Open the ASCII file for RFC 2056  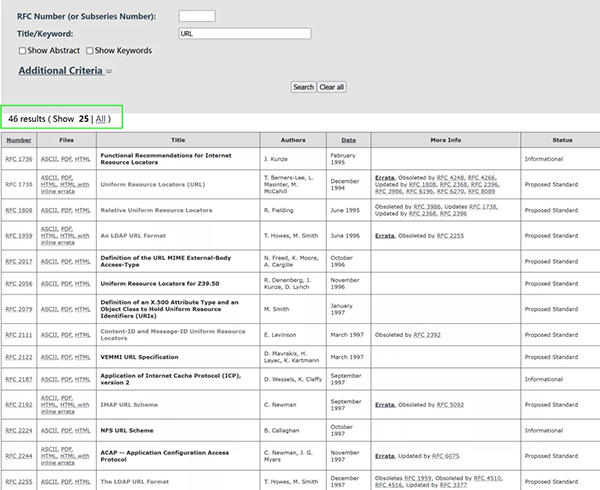coord(49,283)
